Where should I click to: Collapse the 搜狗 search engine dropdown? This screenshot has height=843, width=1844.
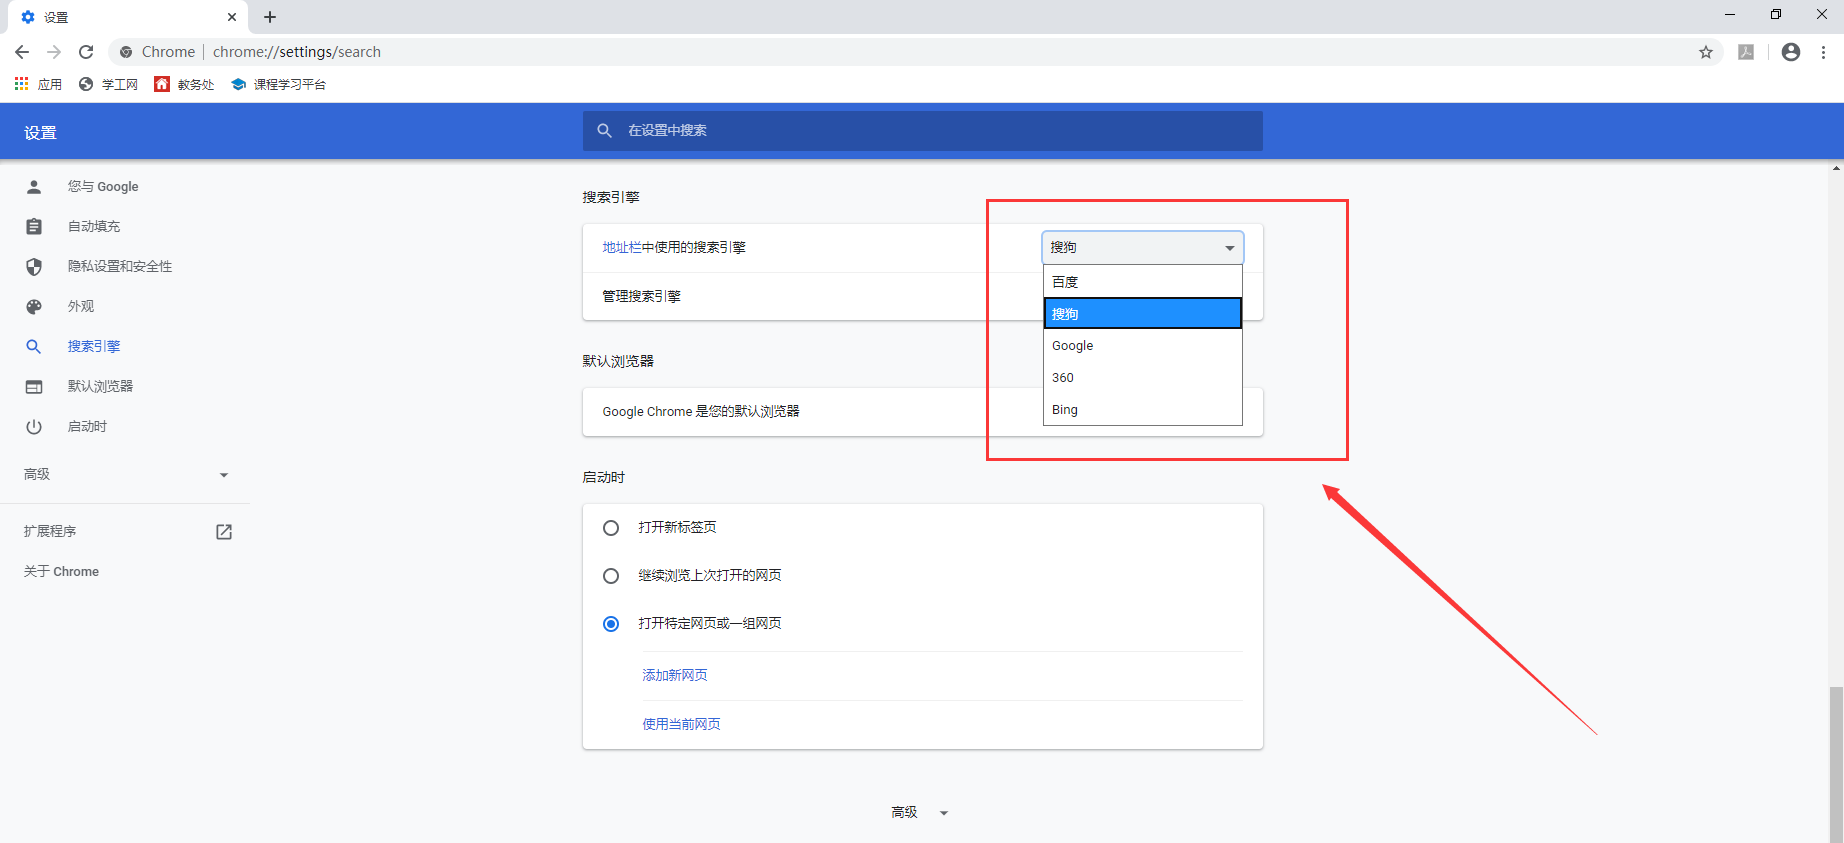coord(1143,248)
